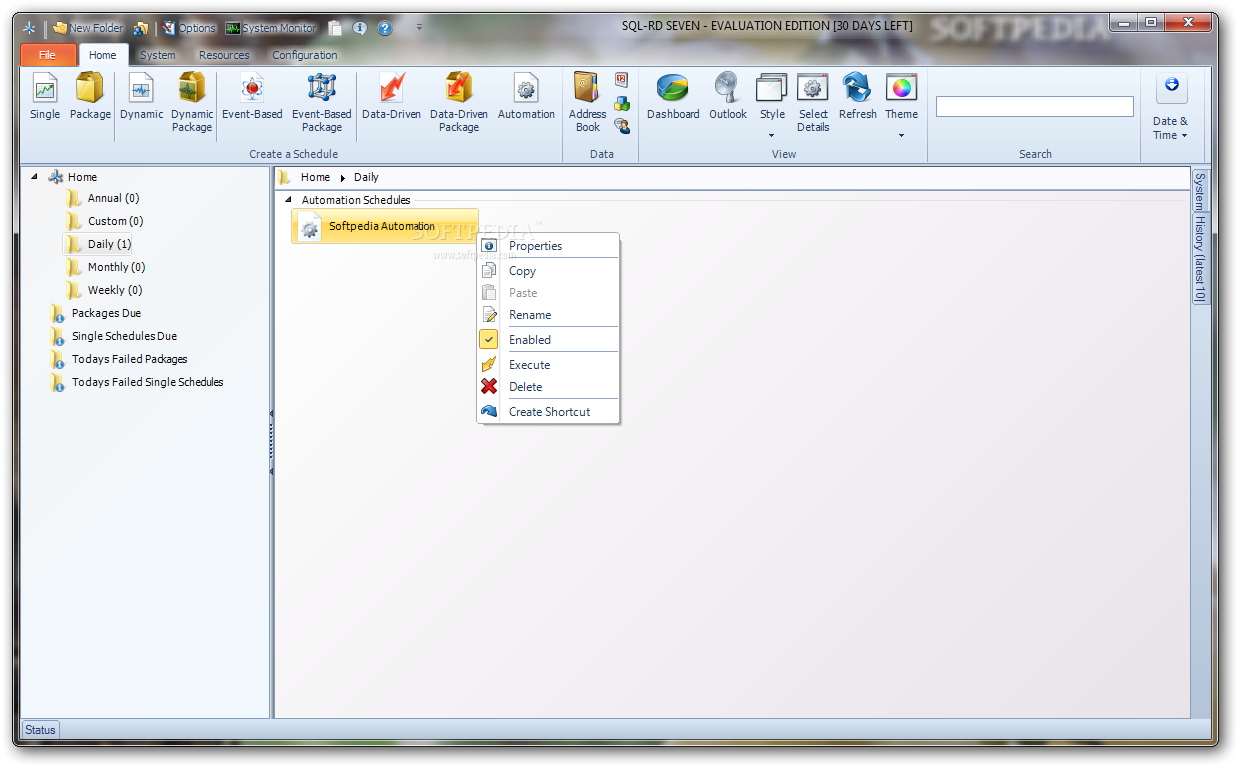
Task: Create a Data-Driven Package schedule
Action: [x=459, y=103]
